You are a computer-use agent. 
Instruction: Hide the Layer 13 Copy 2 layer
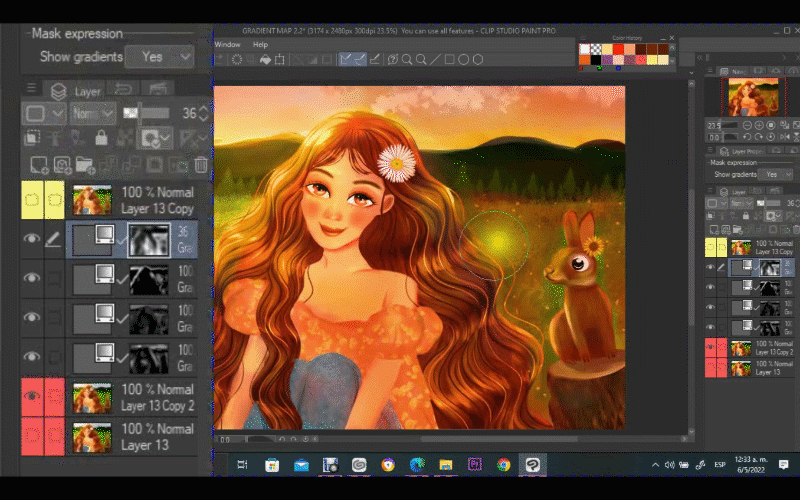click(x=31, y=397)
